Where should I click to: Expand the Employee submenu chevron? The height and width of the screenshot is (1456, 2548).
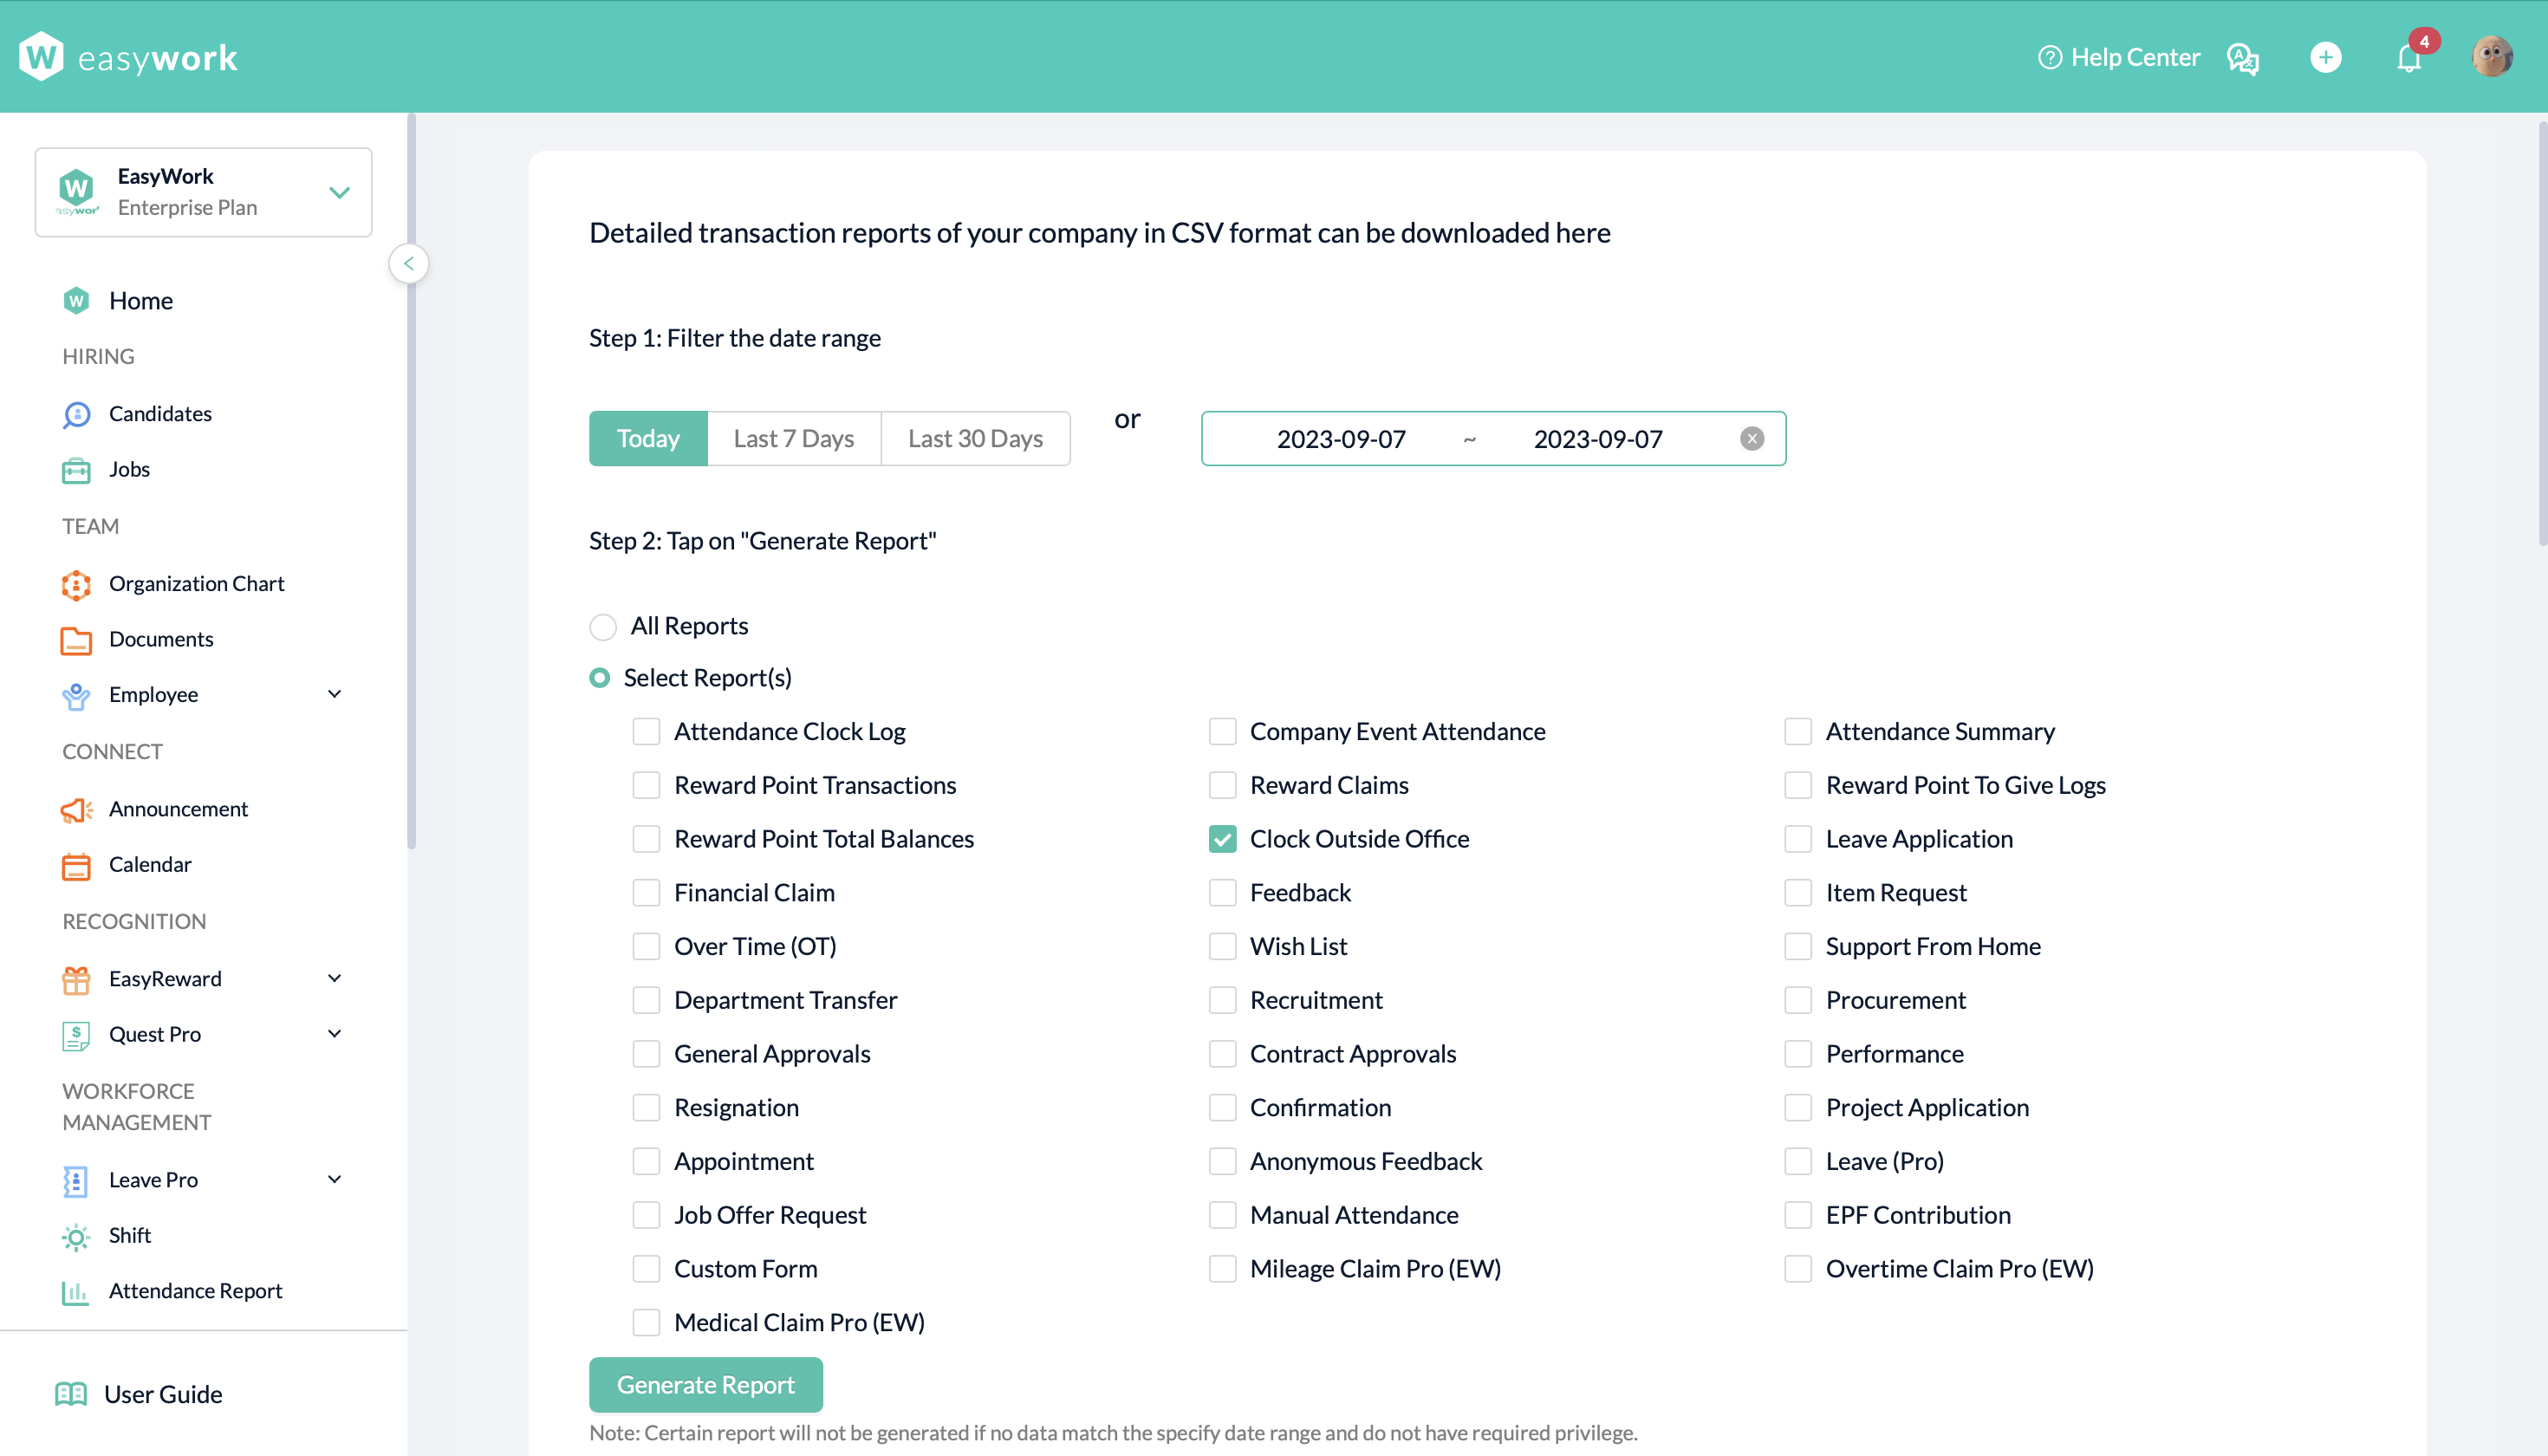click(335, 694)
